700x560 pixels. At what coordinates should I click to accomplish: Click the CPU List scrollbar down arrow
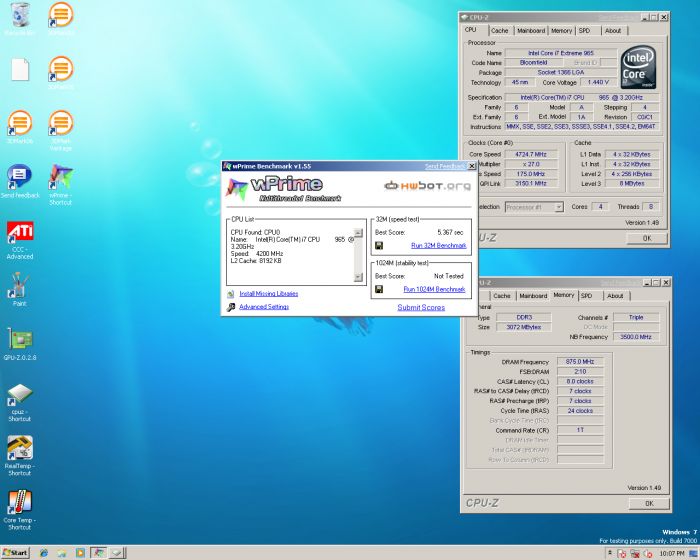(358, 277)
